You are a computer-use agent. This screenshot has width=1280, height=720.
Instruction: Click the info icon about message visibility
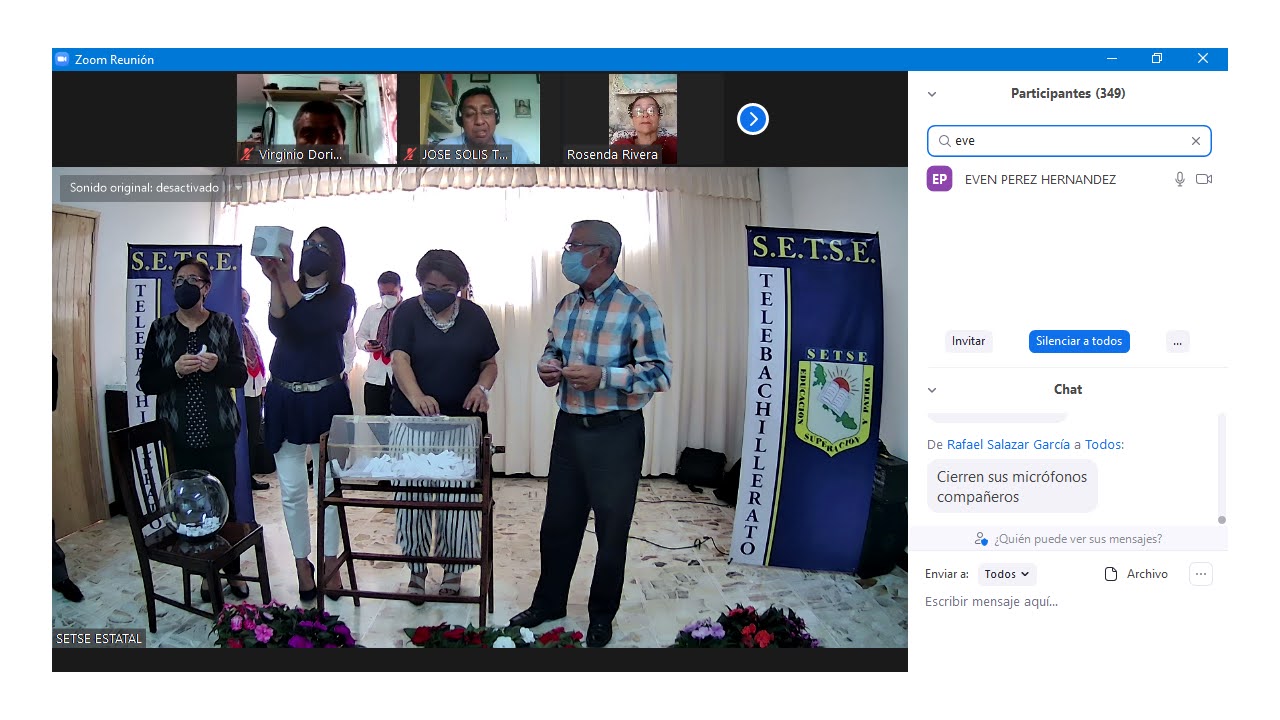coord(981,539)
